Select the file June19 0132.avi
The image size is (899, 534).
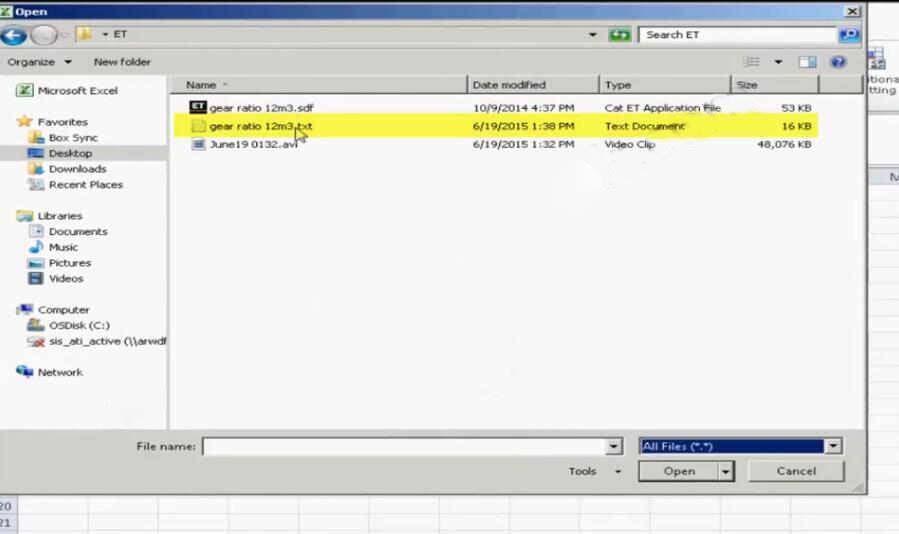[x=253, y=144]
